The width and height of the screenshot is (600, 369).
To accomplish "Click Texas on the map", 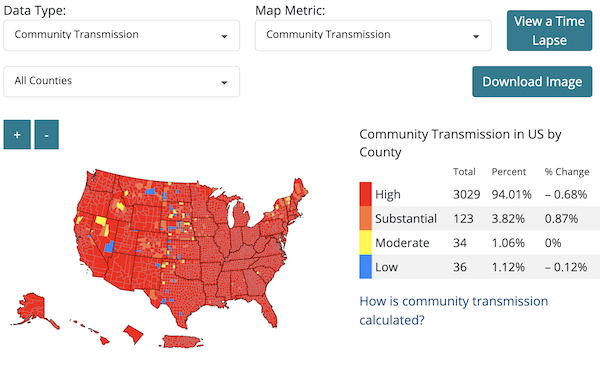I will click(180, 293).
